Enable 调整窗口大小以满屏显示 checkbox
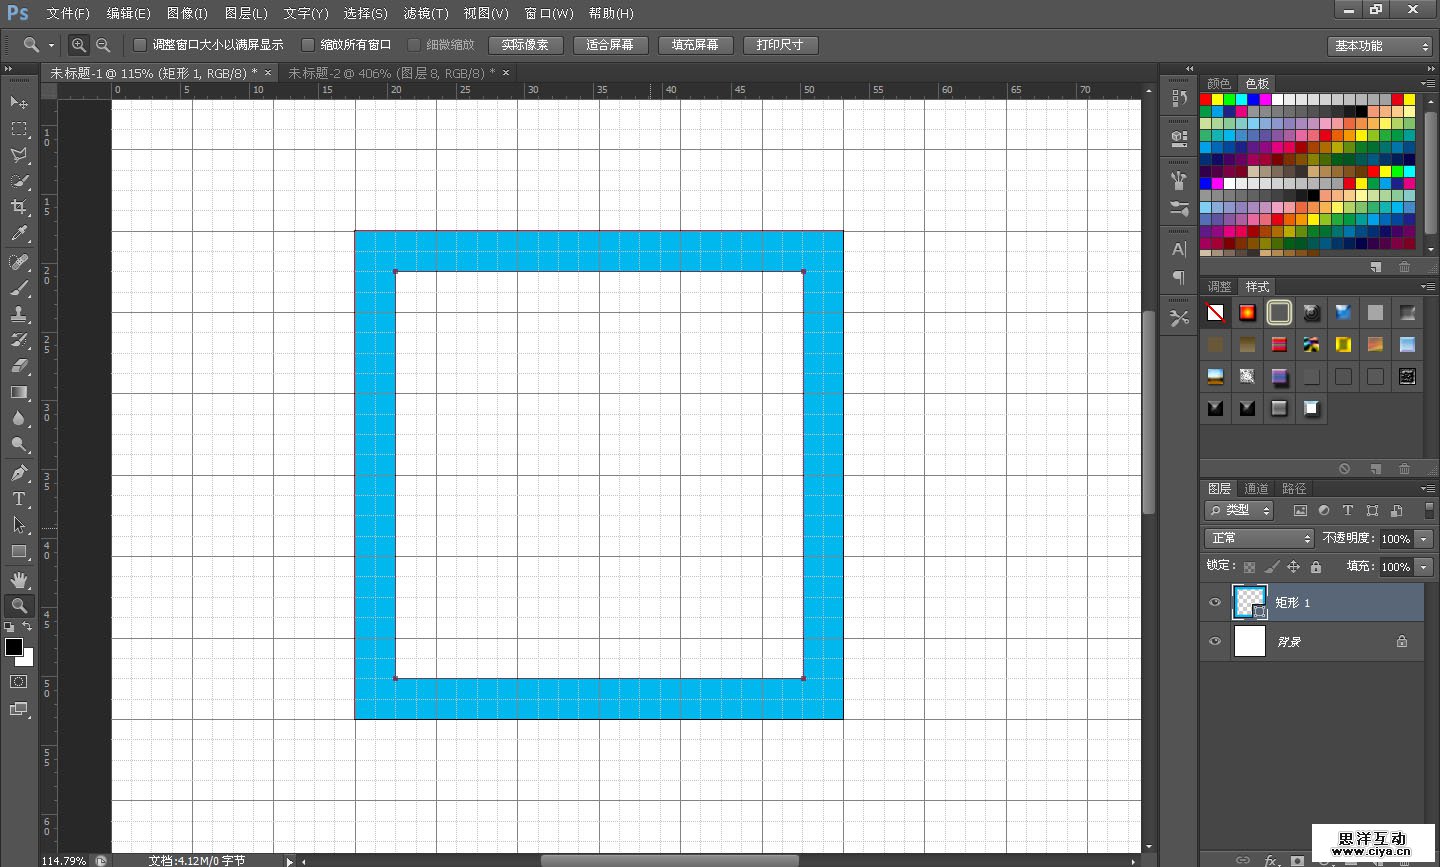Image resolution: width=1440 pixels, height=867 pixels. pos(140,45)
